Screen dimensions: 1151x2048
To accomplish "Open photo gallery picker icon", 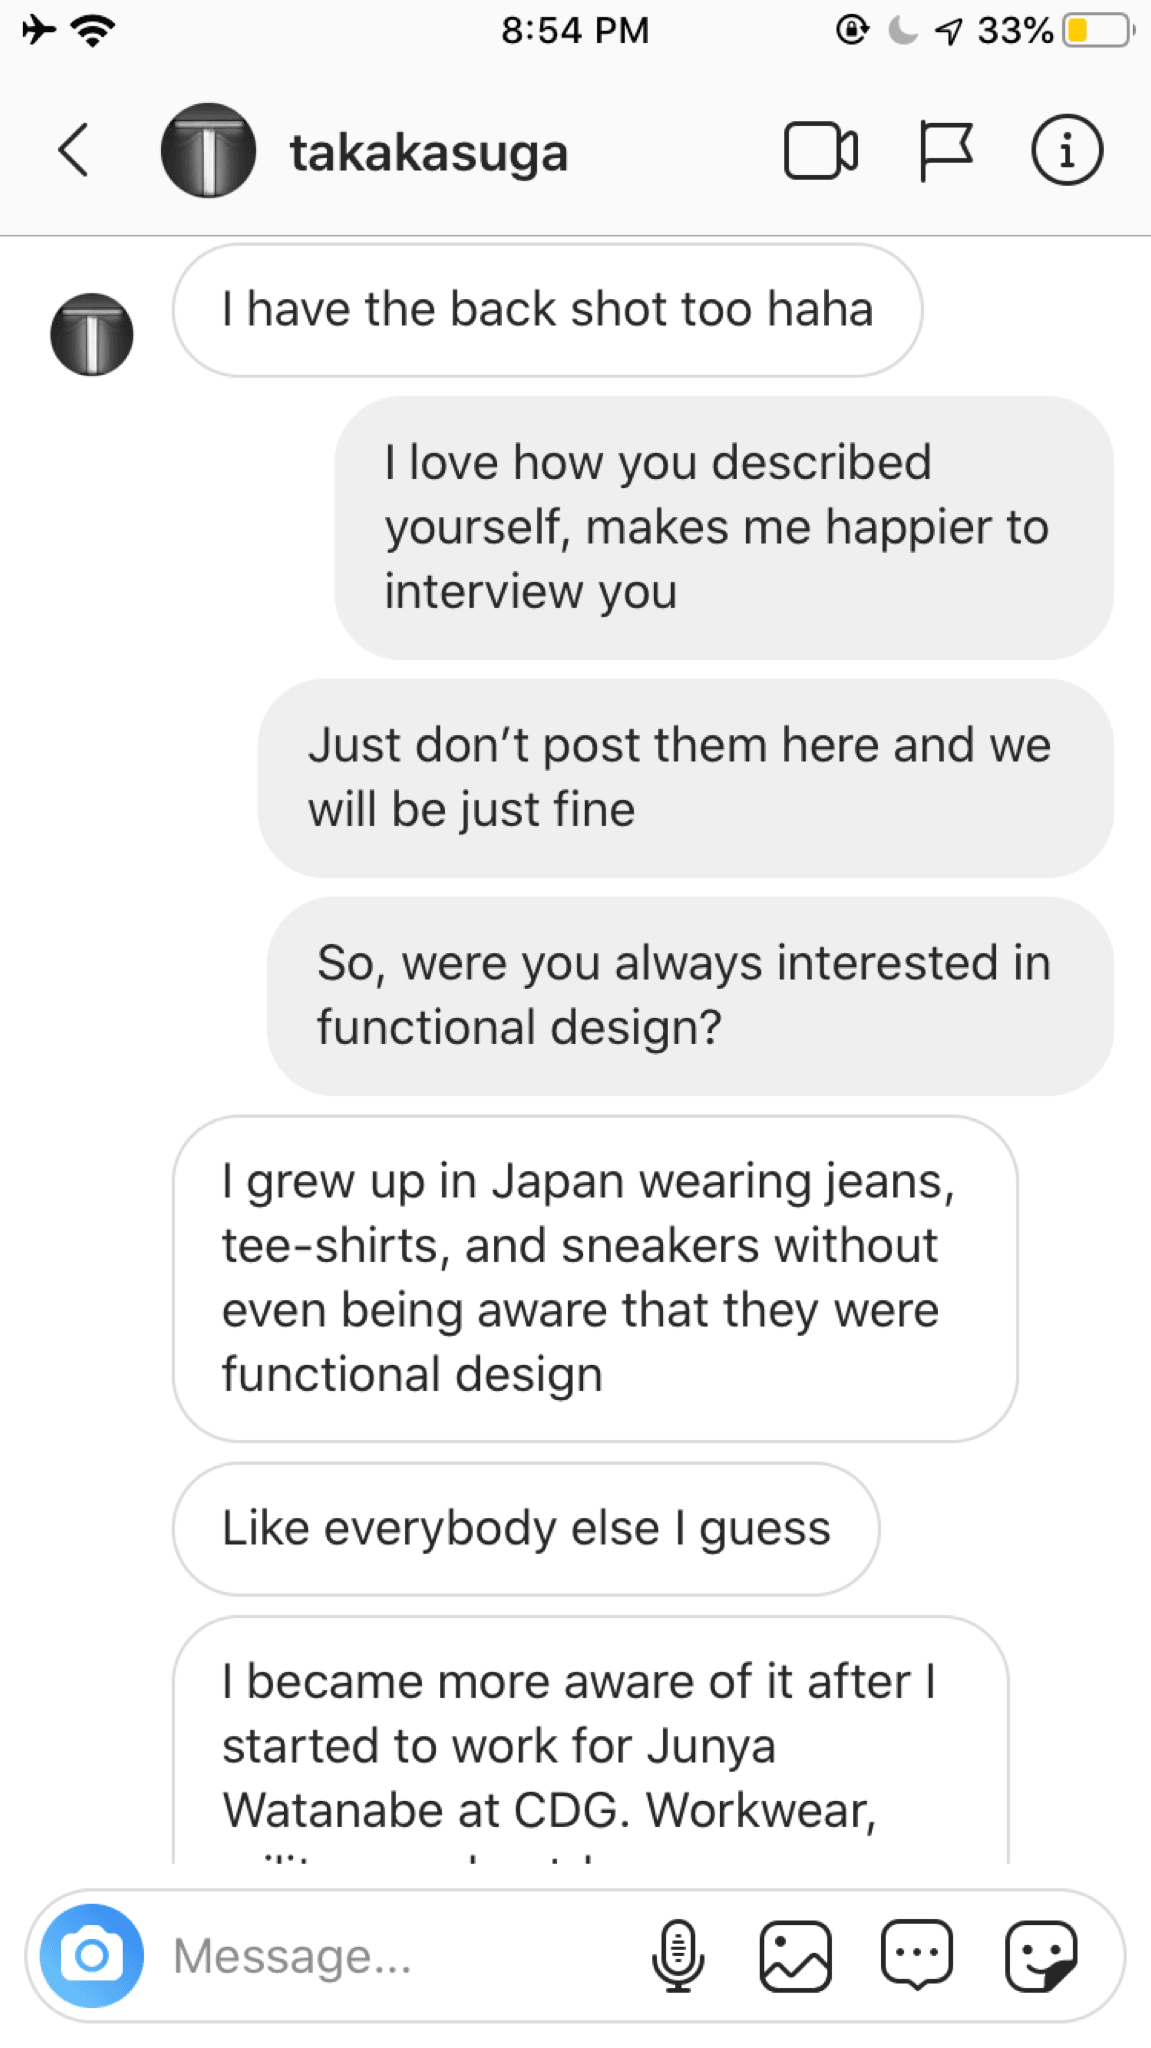I will point(796,1955).
